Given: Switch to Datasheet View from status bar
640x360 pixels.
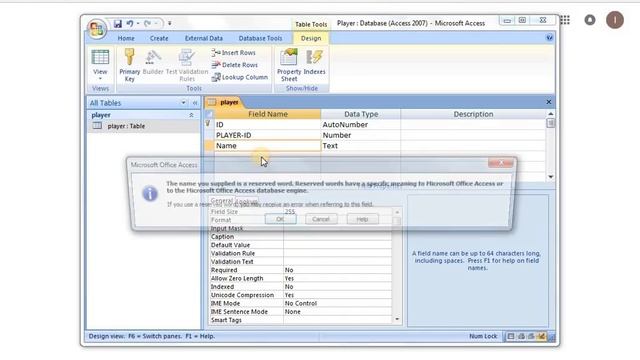Looking at the screenshot, I should pyautogui.click(x=511, y=336).
